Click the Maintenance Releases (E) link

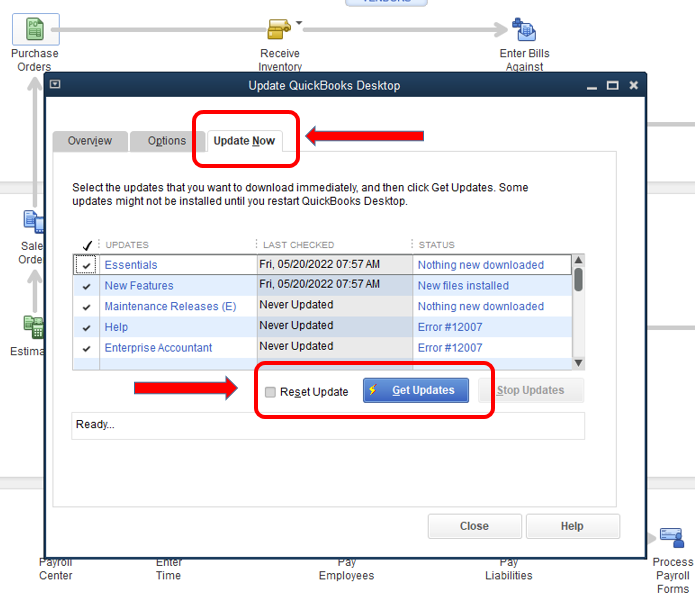tap(170, 306)
